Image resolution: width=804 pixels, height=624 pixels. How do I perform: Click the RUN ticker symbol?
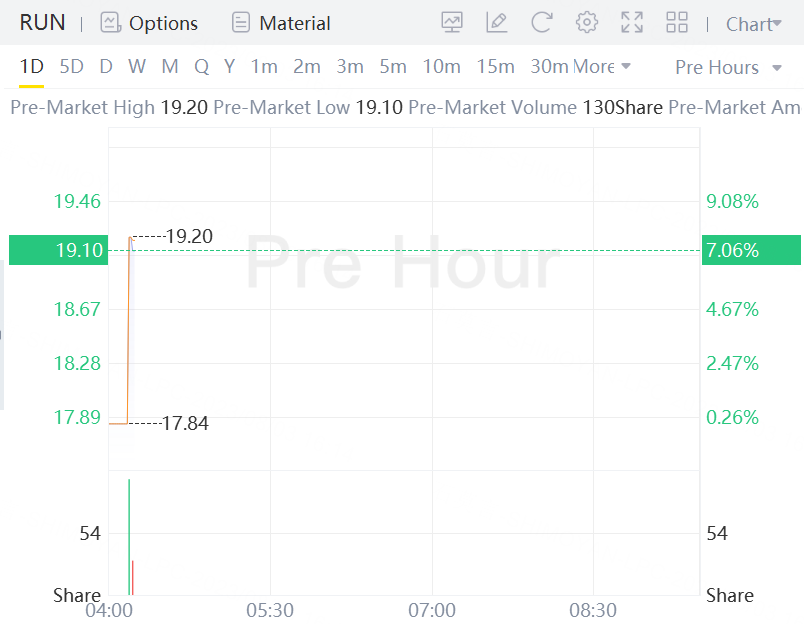point(42,23)
